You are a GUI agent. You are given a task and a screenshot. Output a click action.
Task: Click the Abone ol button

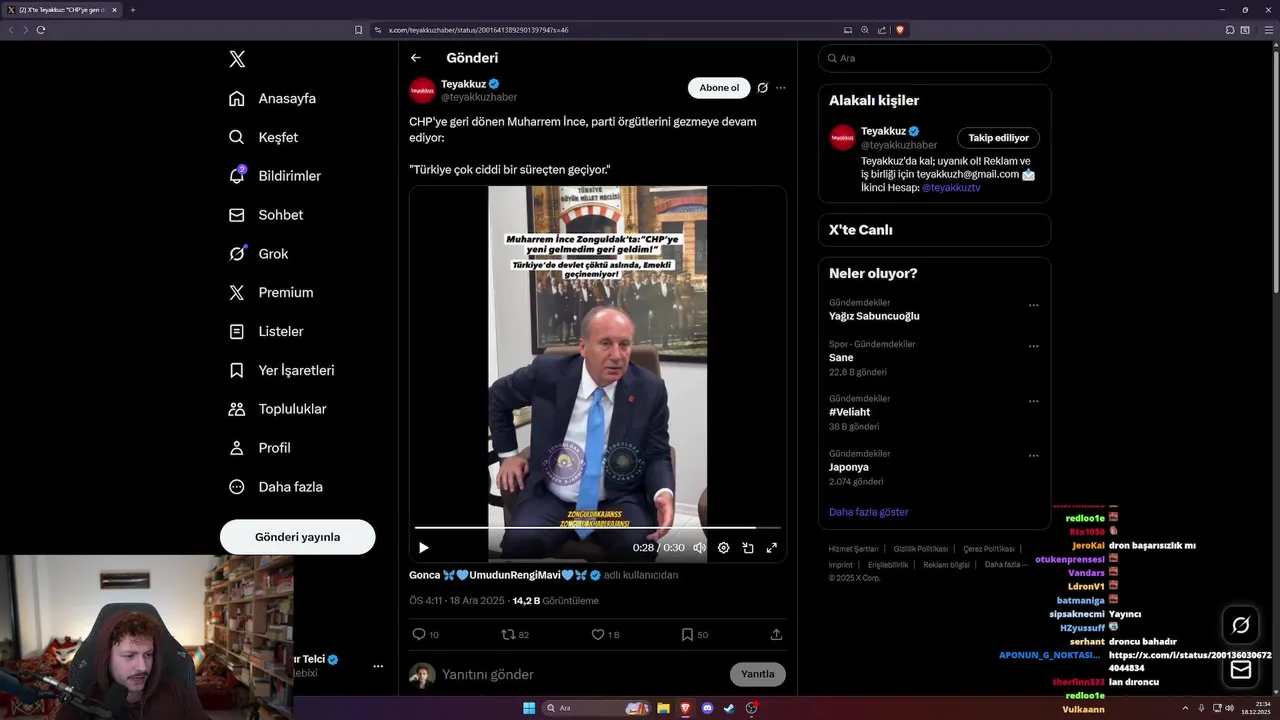(719, 88)
